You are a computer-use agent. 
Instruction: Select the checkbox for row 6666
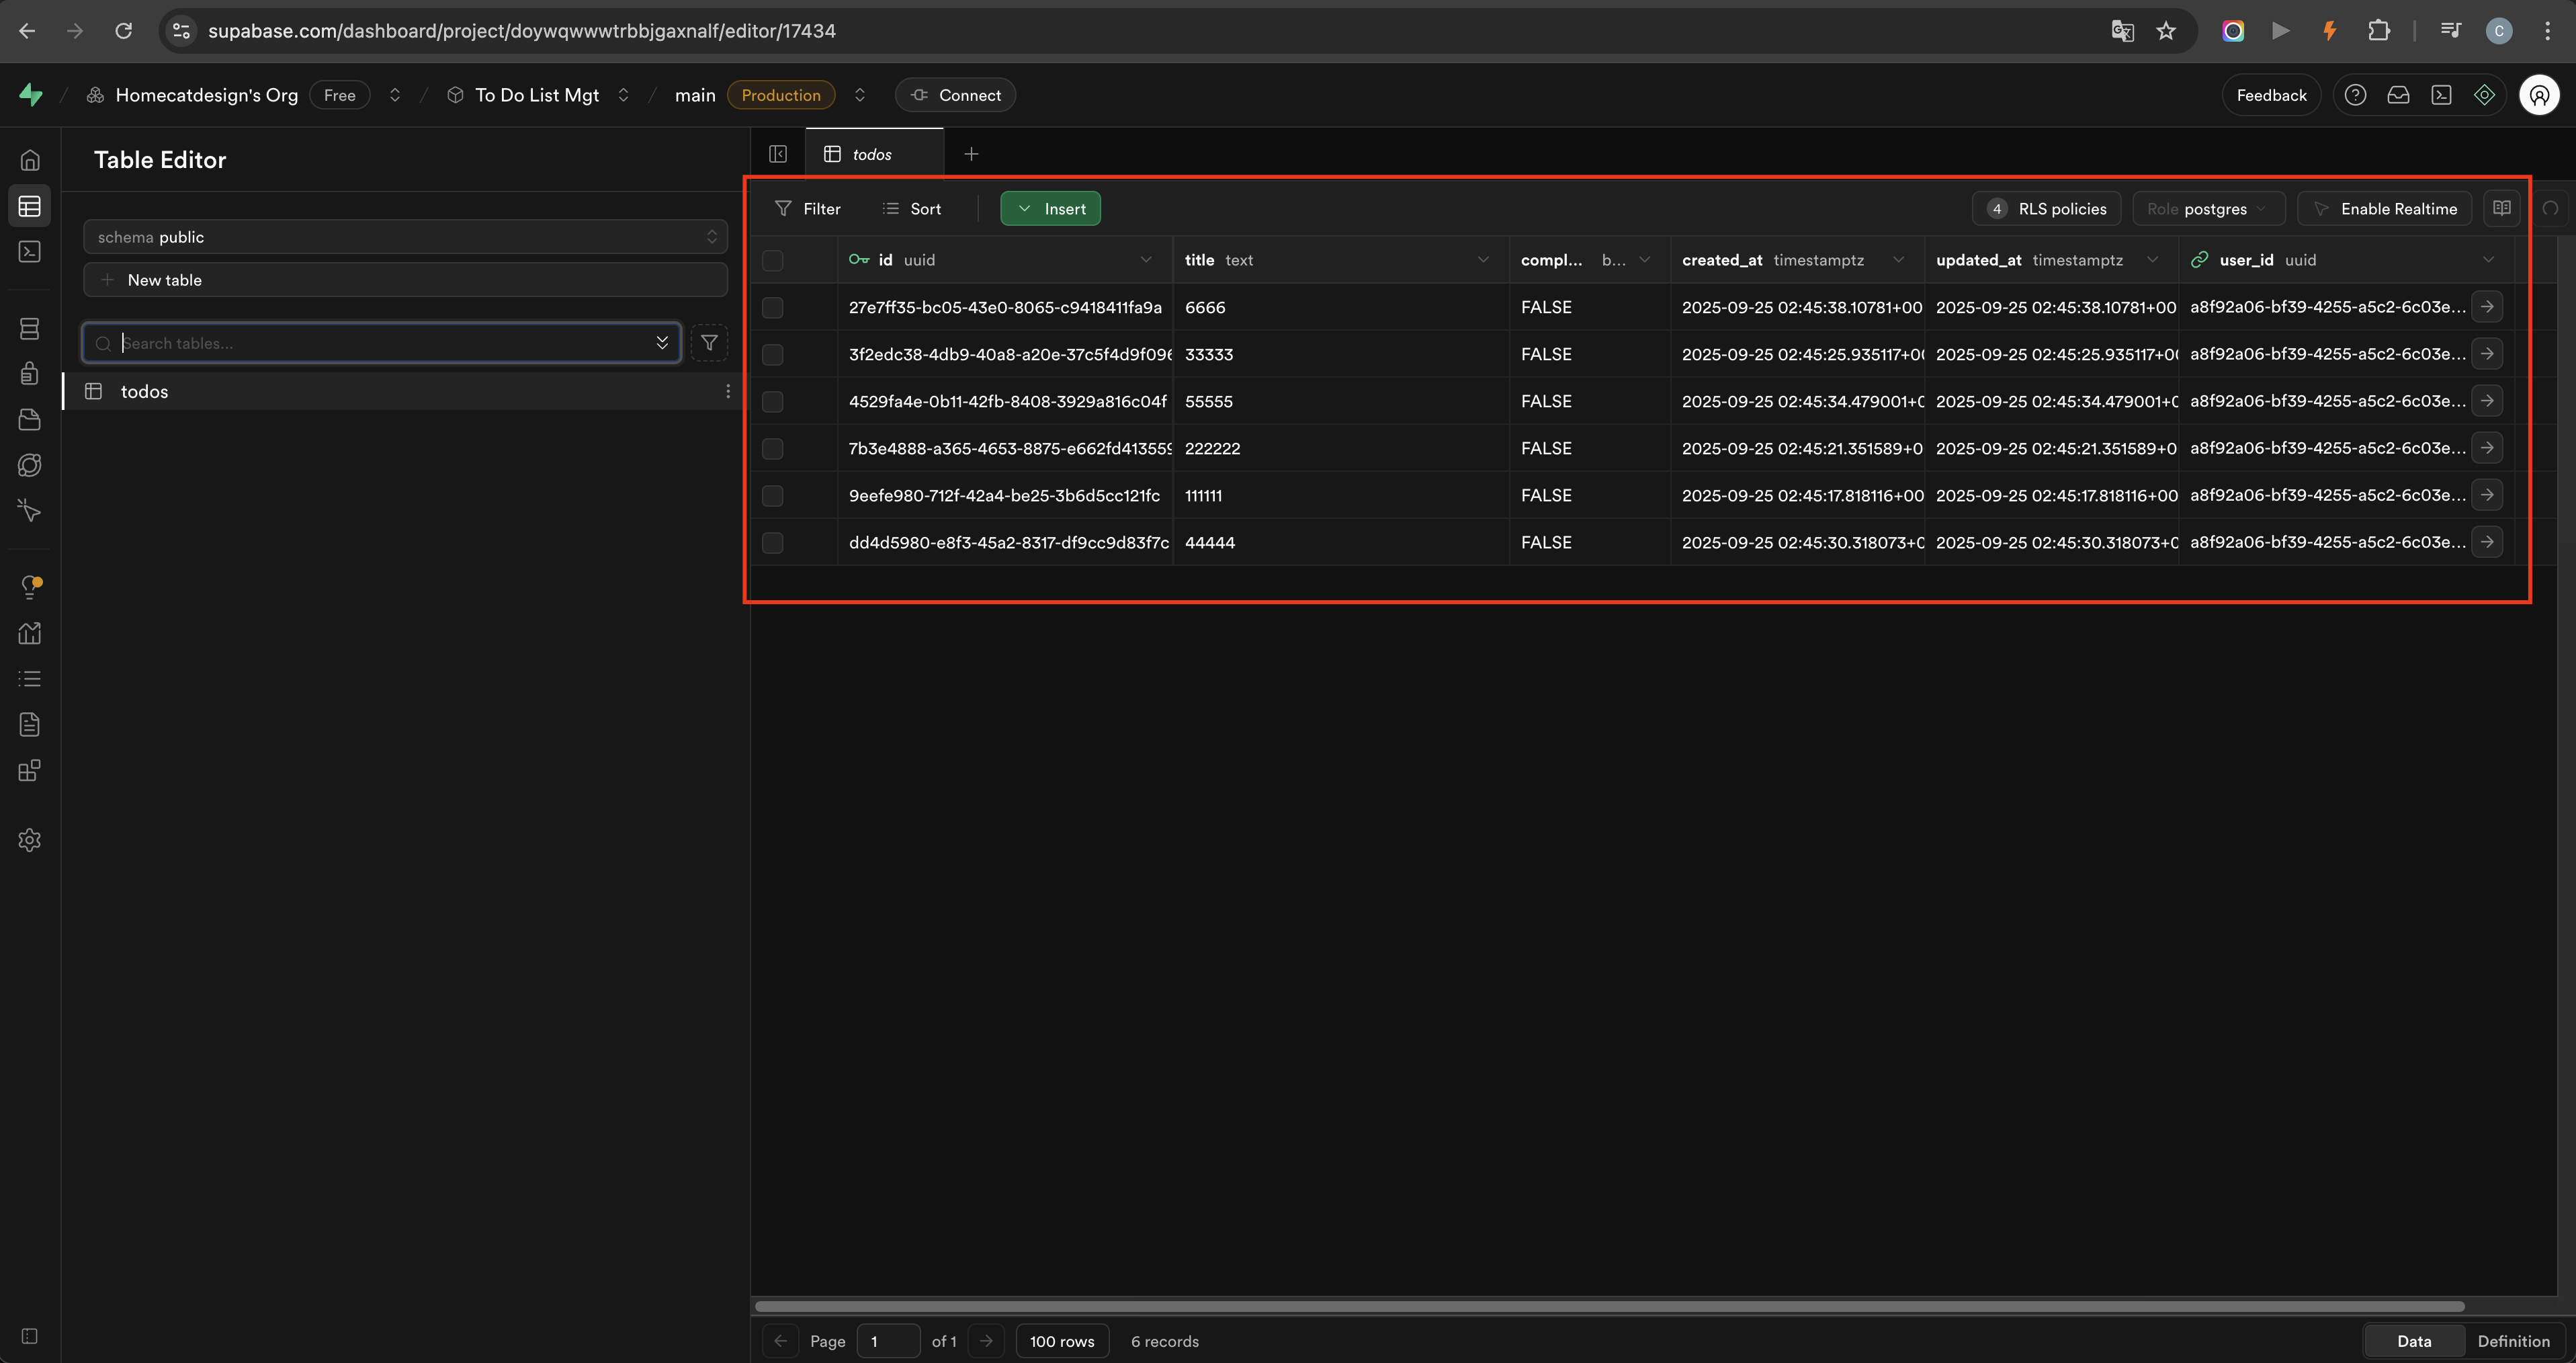coord(772,308)
